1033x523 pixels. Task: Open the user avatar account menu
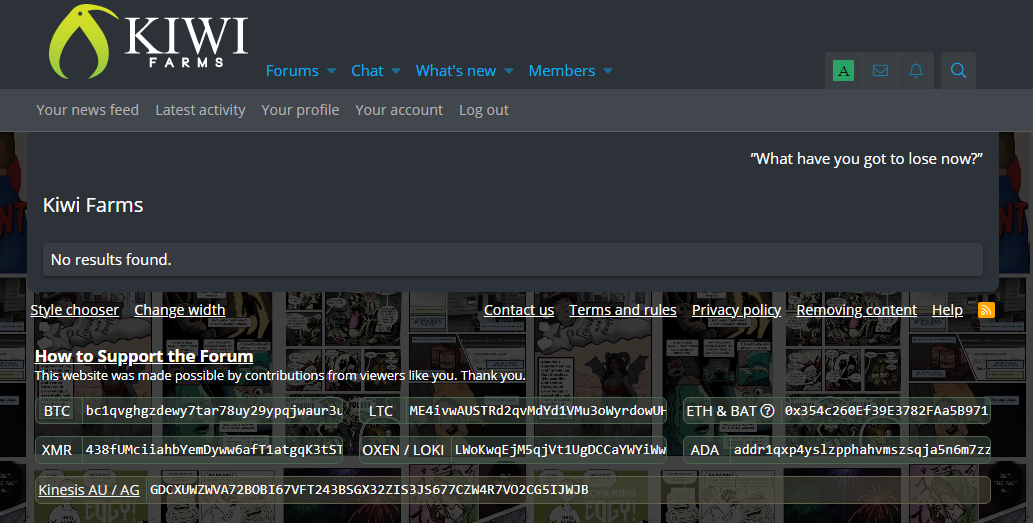coord(843,71)
